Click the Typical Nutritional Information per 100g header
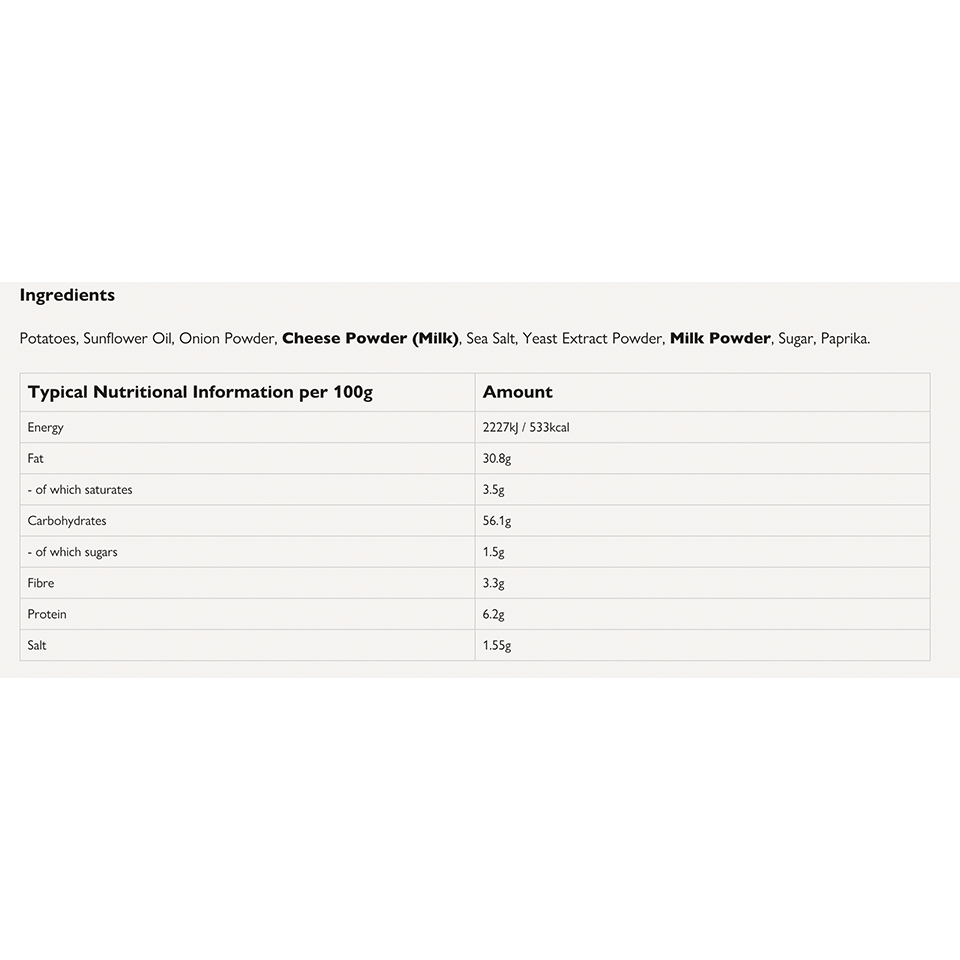 200,392
